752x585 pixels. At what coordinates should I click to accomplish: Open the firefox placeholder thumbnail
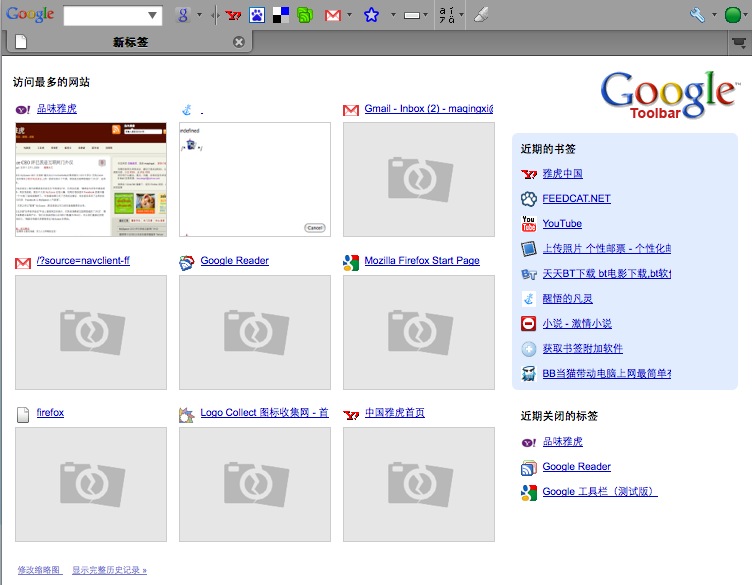(91, 484)
